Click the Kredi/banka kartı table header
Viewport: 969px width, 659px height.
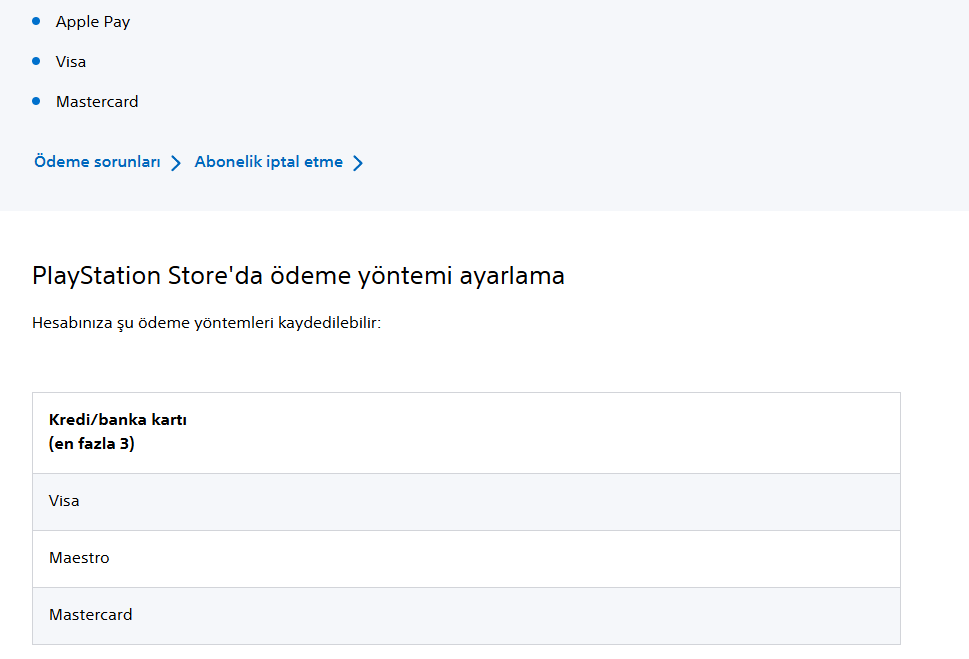point(467,433)
